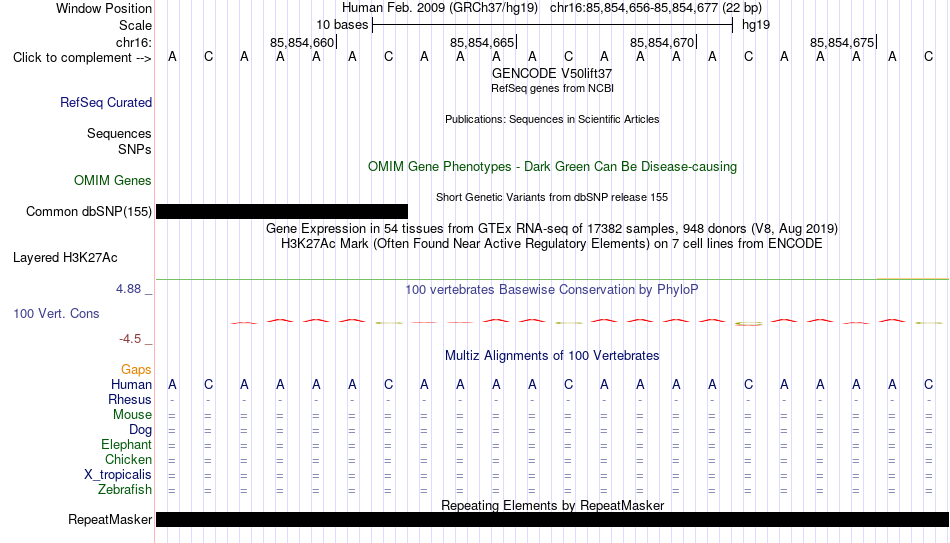
Task: Click the Zebrafish alignment row label
Action: 125,490
